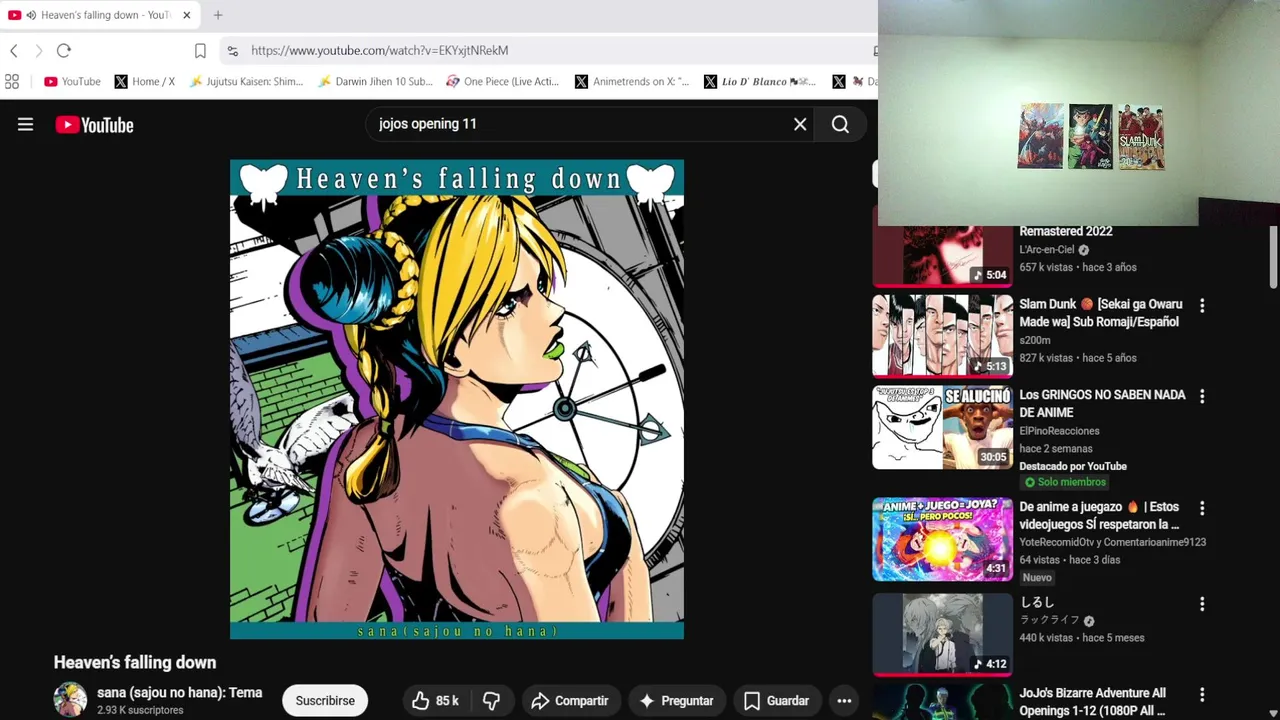Click the Compartir share button
Screen dimensions: 1280x720
point(570,701)
